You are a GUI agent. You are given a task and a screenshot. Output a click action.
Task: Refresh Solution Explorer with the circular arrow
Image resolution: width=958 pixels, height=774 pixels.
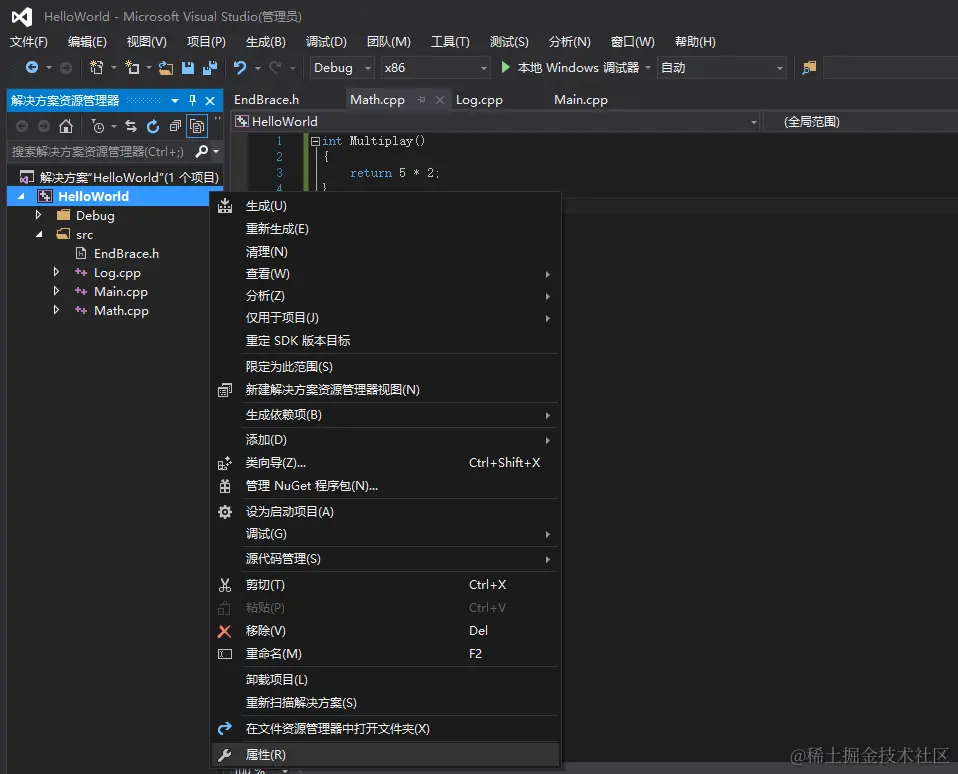point(153,126)
